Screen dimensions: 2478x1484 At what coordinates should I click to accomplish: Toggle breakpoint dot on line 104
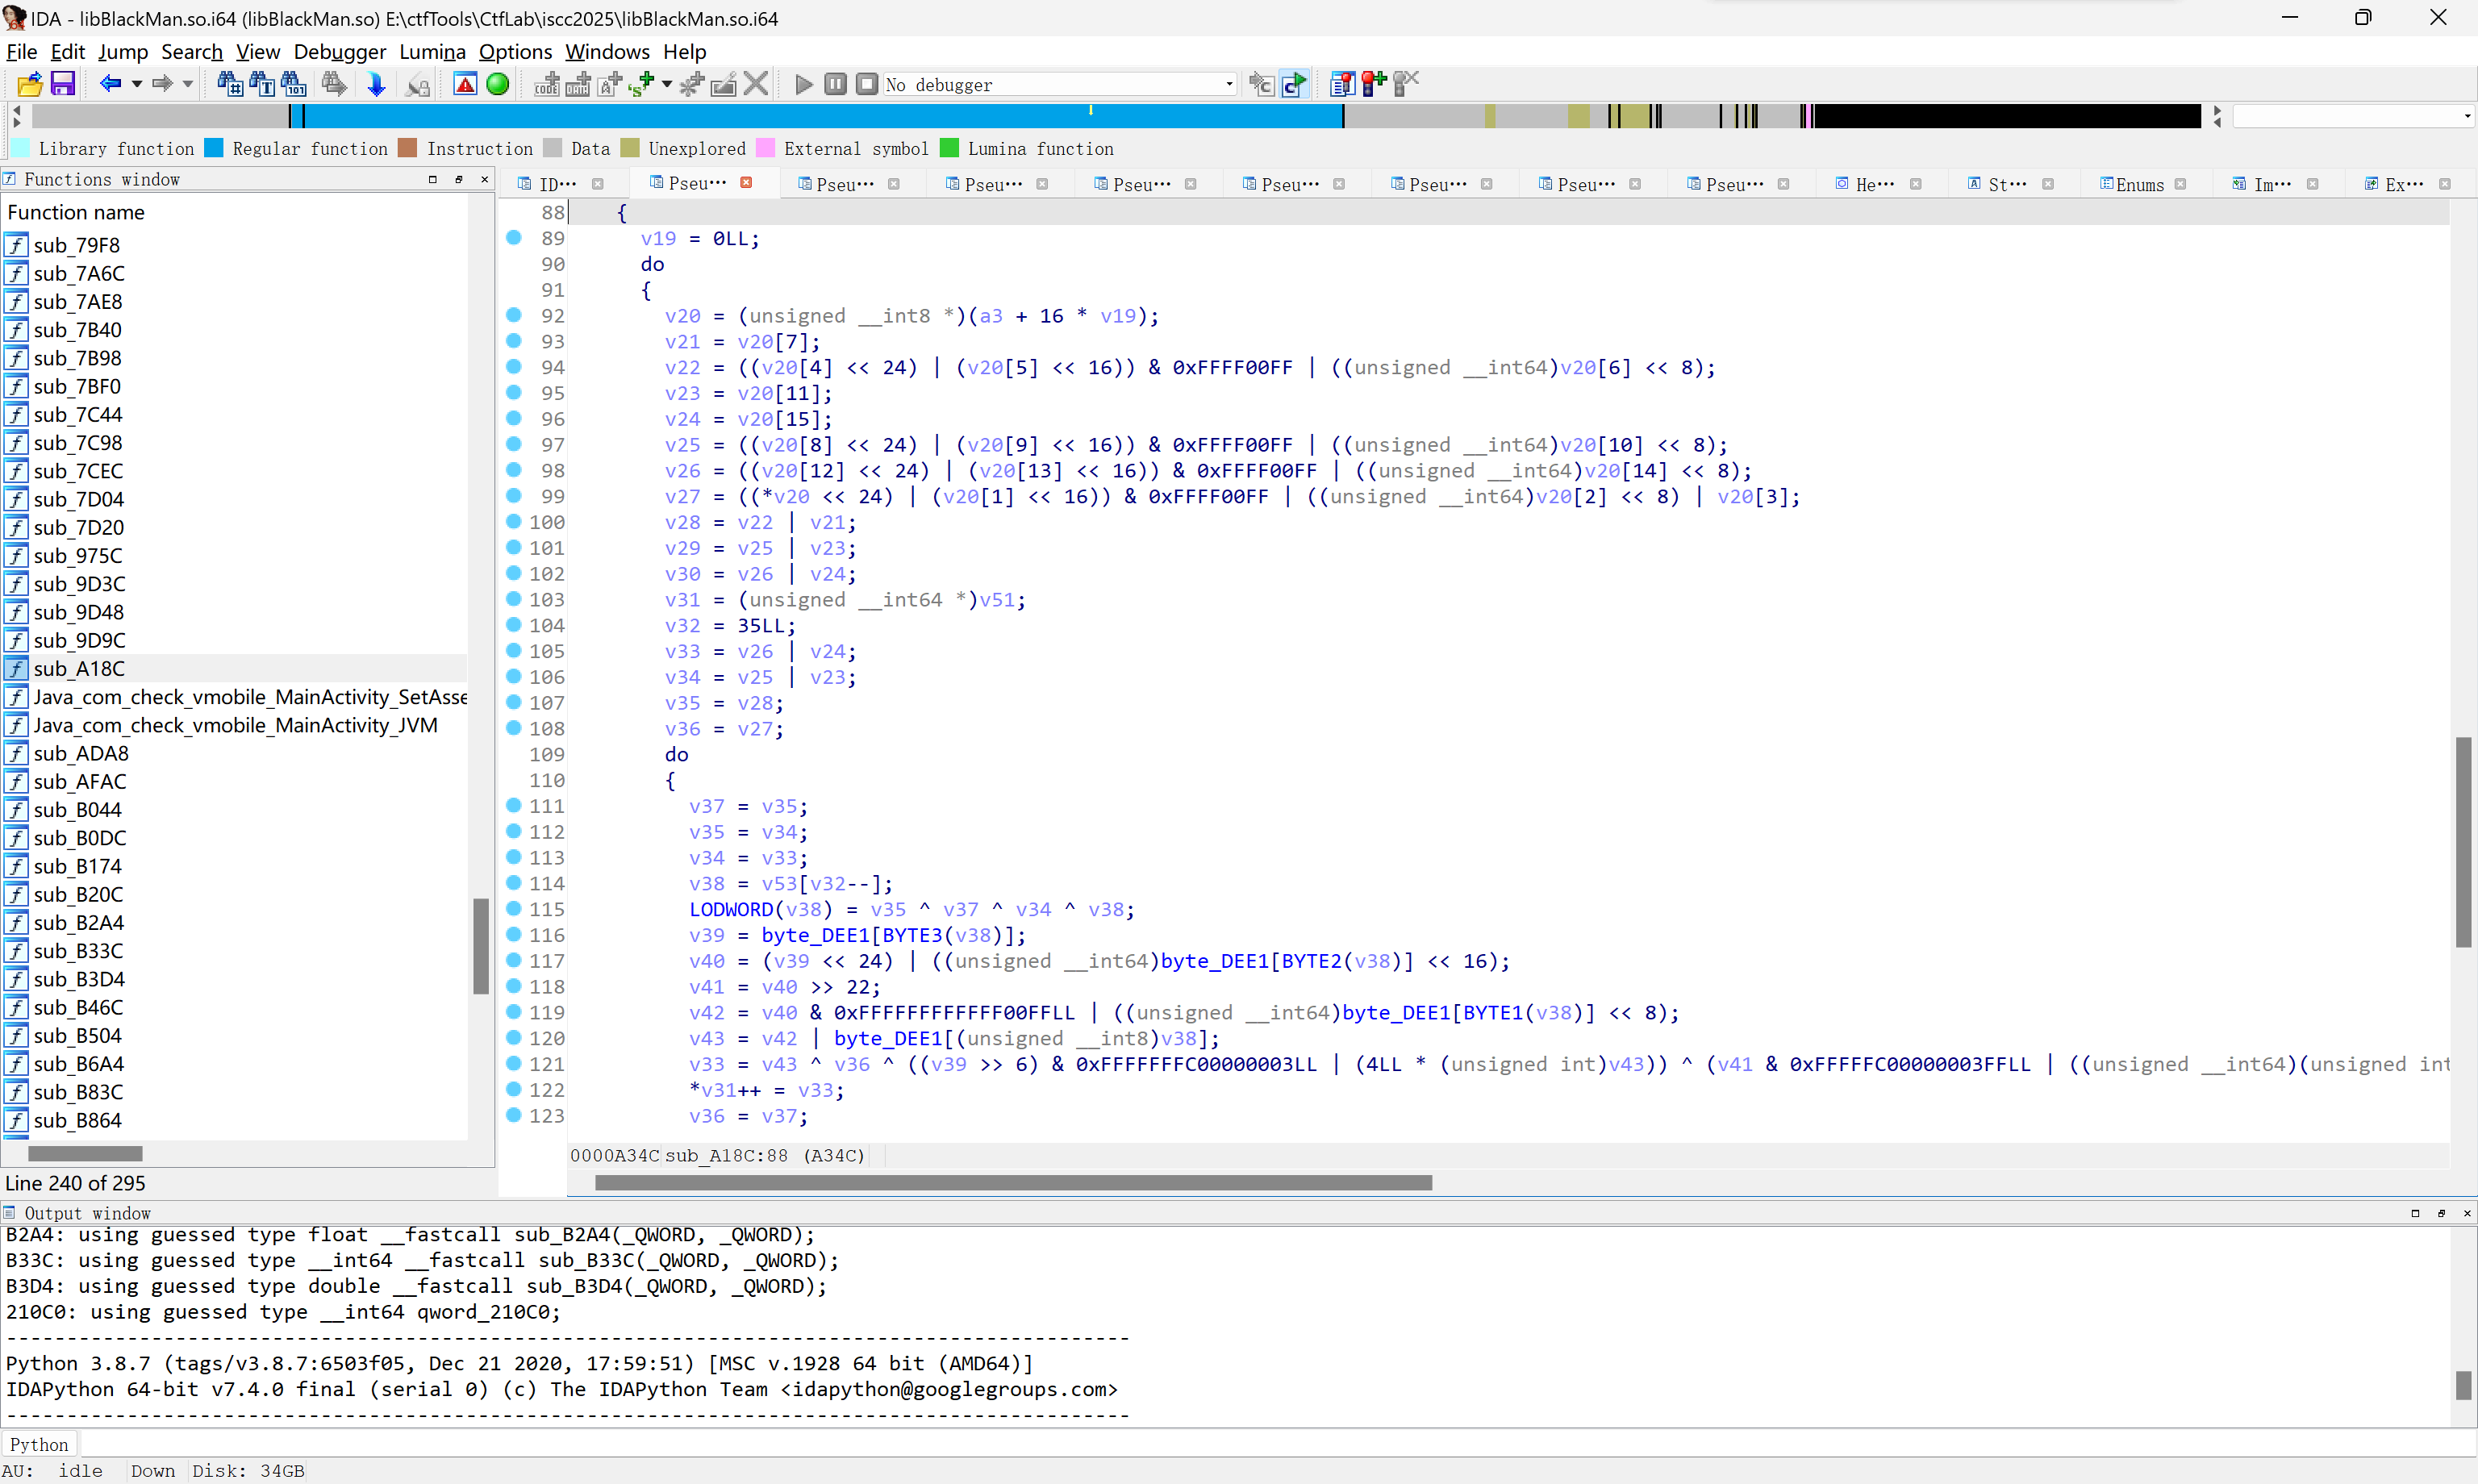click(x=514, y=624)
